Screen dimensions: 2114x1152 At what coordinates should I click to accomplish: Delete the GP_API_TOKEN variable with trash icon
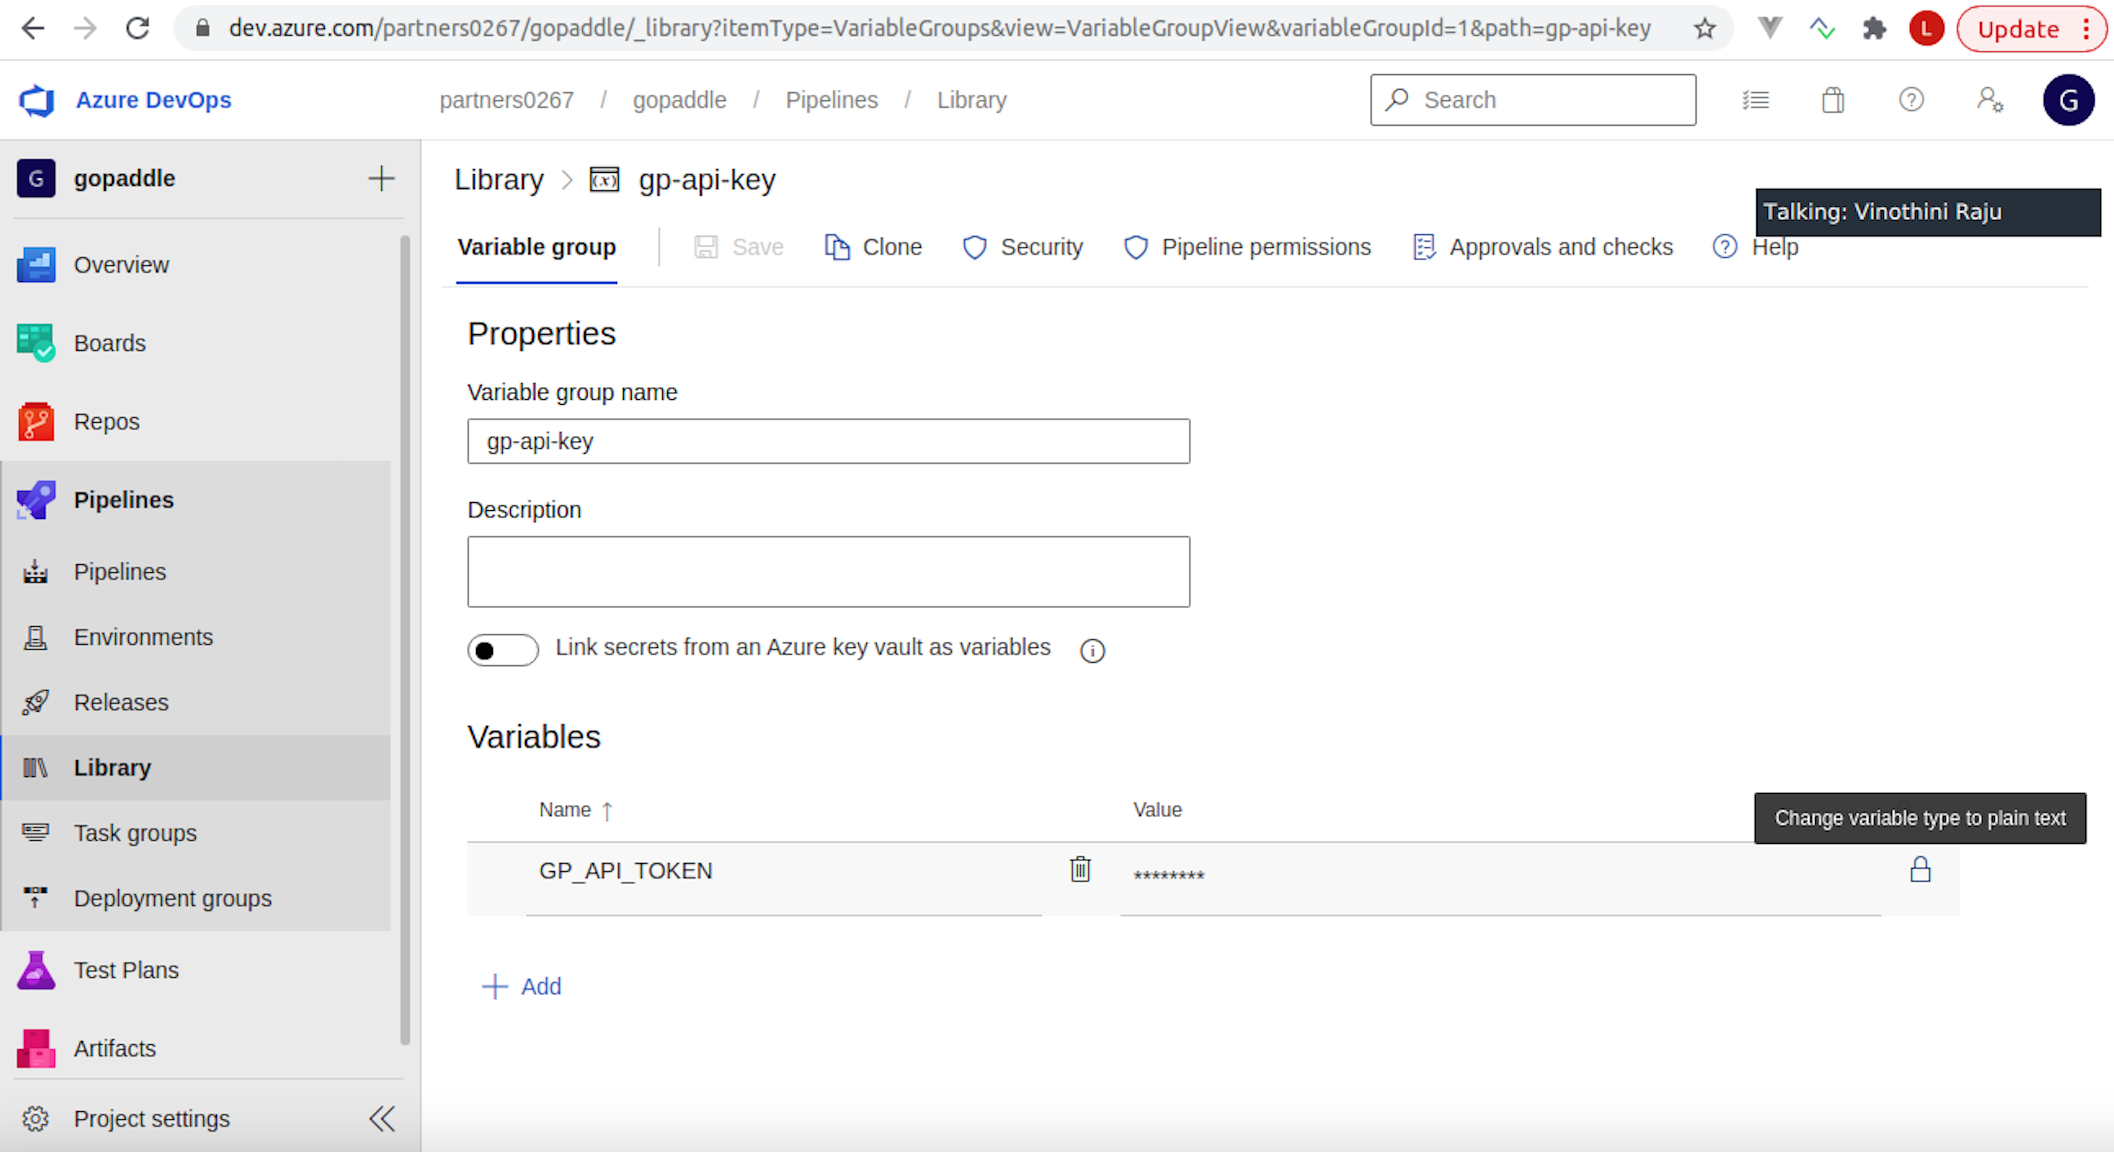[x=1080, y=869]
